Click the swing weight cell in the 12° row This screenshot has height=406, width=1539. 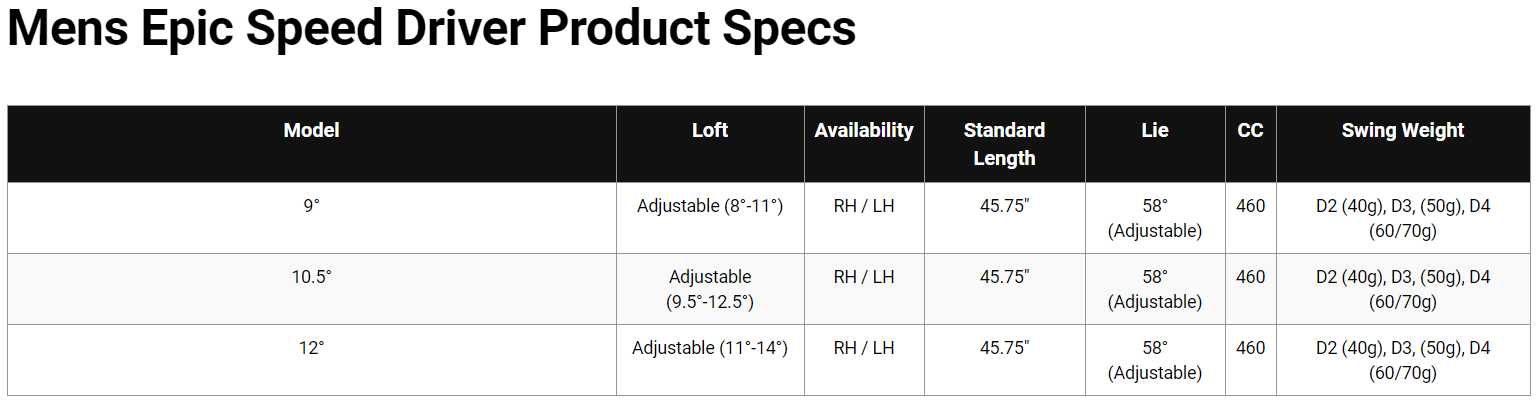[x=1403, y=360]
